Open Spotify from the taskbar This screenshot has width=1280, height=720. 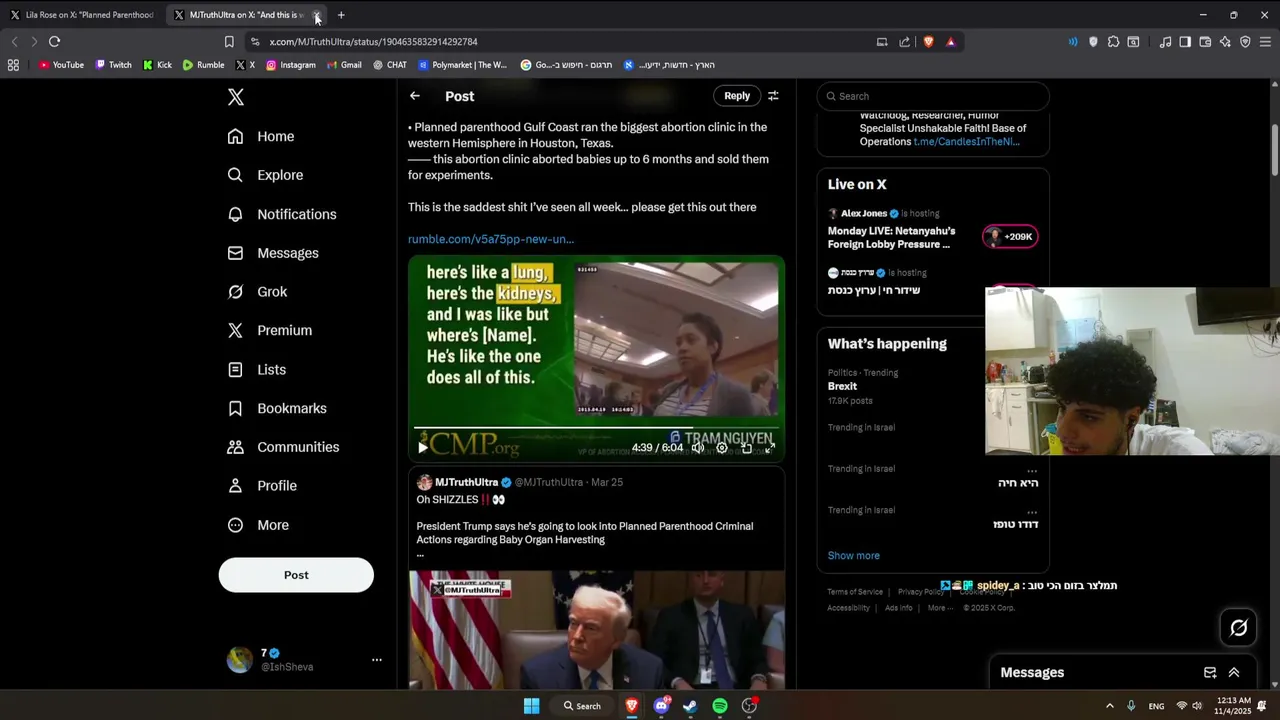(720, 706)
